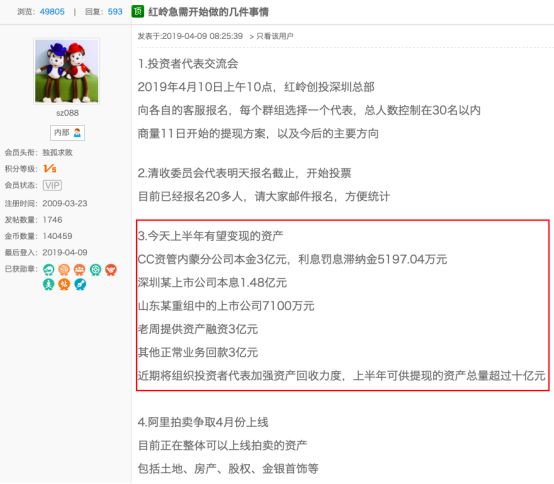
Task: Open the sz088 username profile link
Action: (67, 113)
